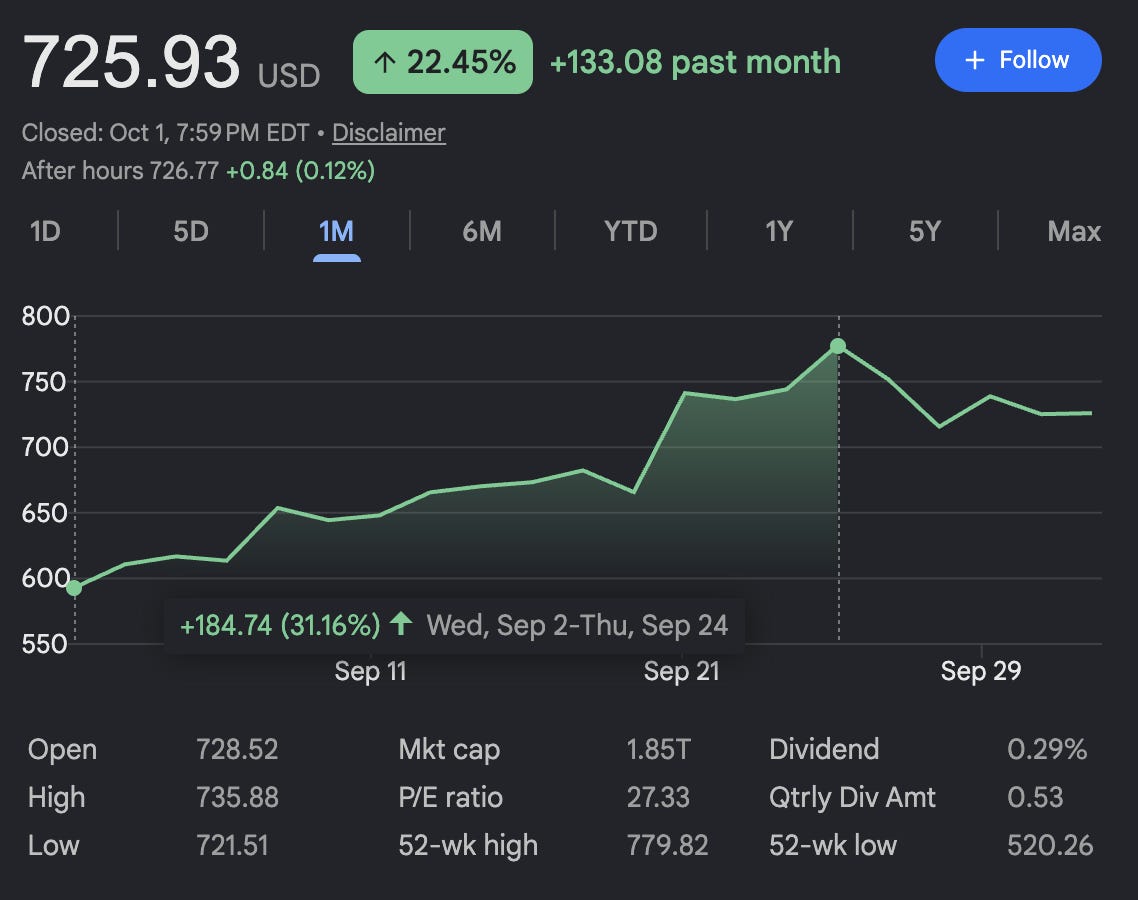
Task: Click the Sep 29 axis label
Action: click(981, 671)
